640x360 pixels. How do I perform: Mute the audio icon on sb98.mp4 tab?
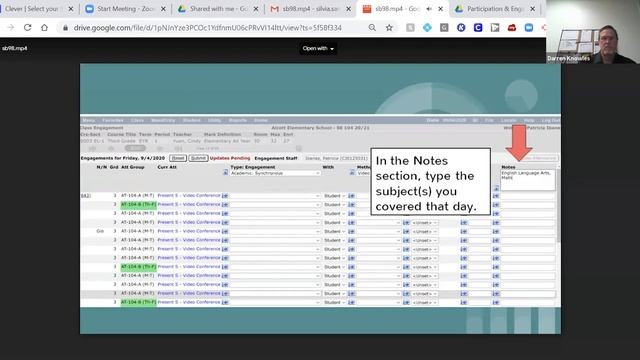tap(429, 9)
